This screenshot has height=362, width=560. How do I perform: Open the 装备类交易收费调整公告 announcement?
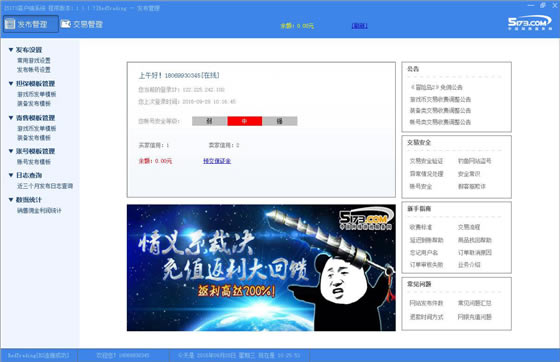pos(440,111)
